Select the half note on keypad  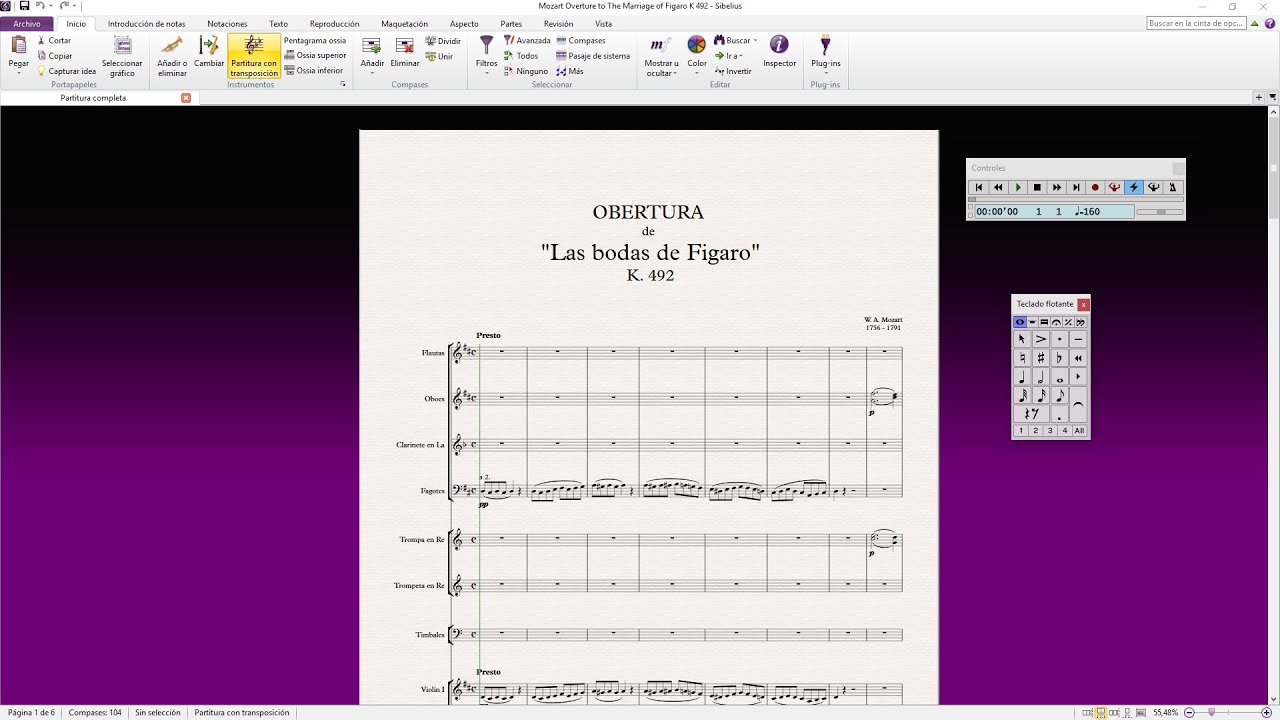pyautogui.click(x=1040, y=377)
